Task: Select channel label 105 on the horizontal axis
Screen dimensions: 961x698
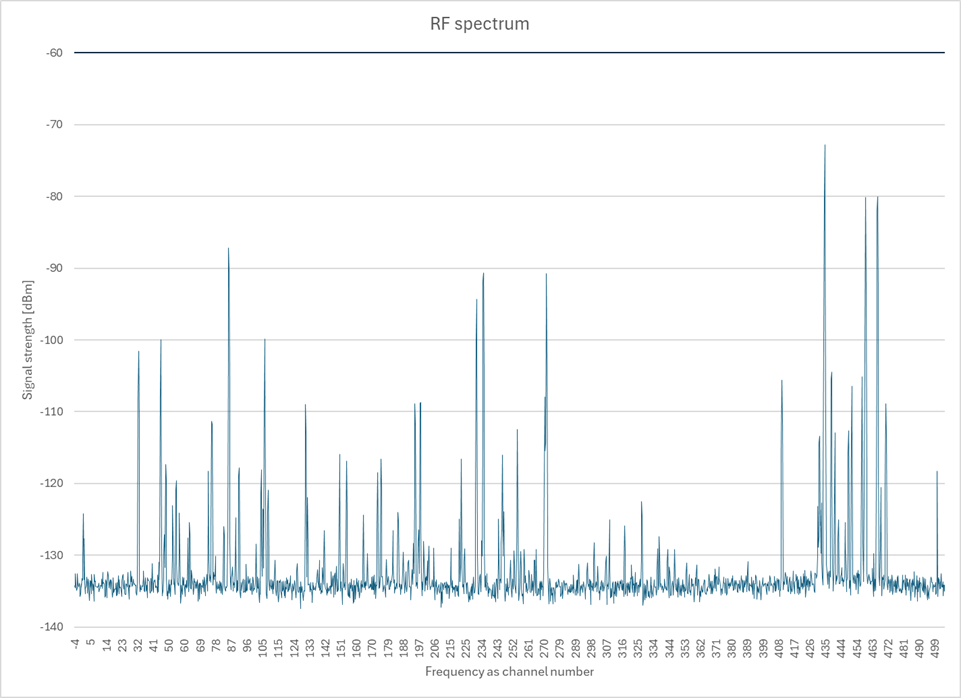Action: [263, 648]
